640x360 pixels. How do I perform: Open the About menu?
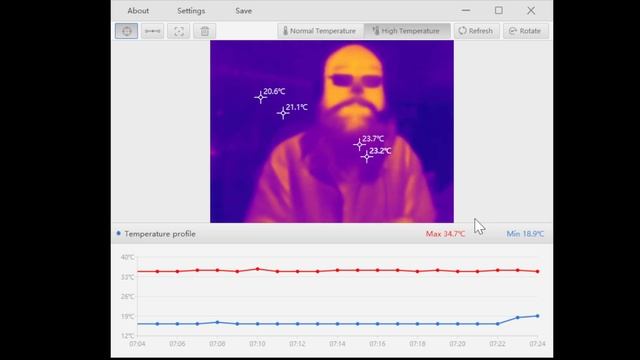(138, 11)
